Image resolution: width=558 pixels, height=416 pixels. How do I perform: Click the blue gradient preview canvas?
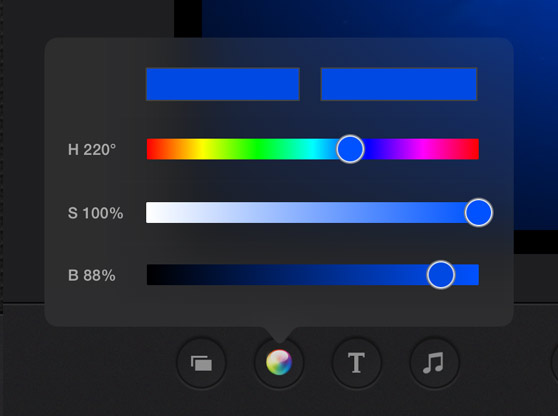click(380, 19)
